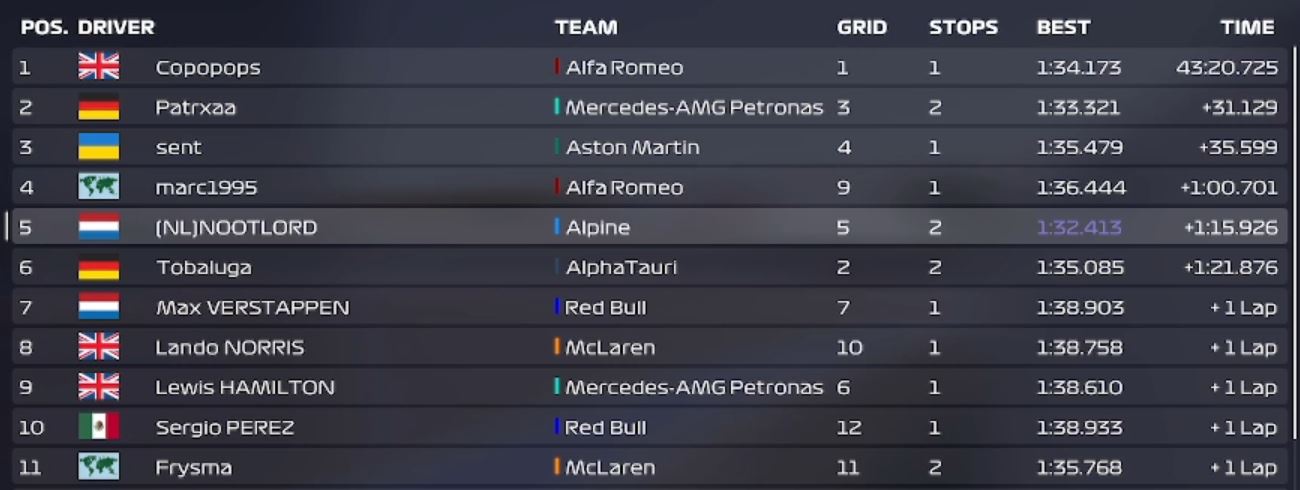Click the Dutch flag beside Max VERSTAPPEN
1300x490 pixels.
coord(98,307)
